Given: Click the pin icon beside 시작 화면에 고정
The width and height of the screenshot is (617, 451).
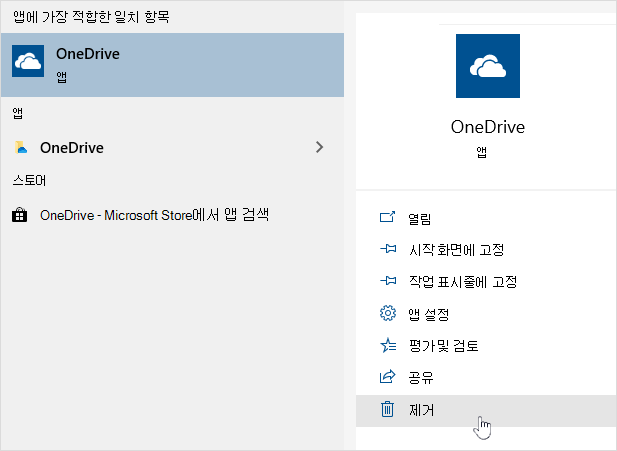Looking at the screenshot, I should (388, 249).
